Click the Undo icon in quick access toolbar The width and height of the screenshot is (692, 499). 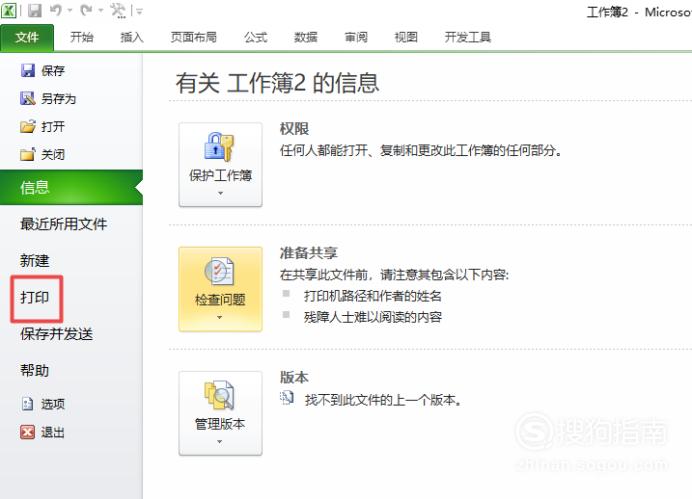click(x=56, y=10)
